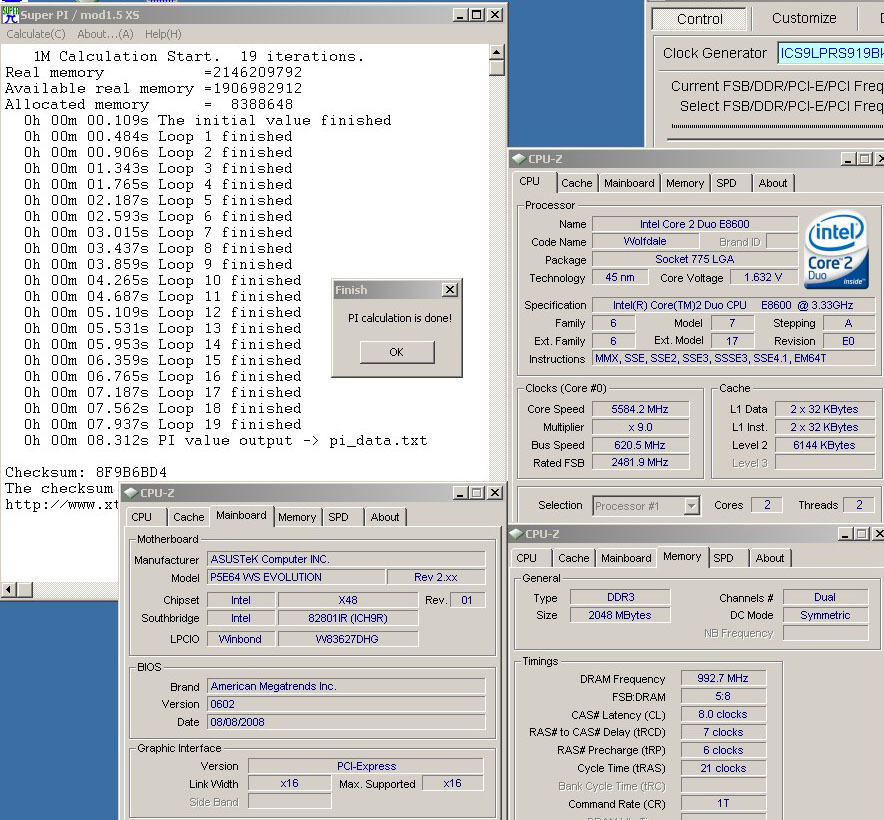Click the motherboard model 'P5E64 WS EVOLUTION'
This screenshot has width=884, height=820.
296,577
